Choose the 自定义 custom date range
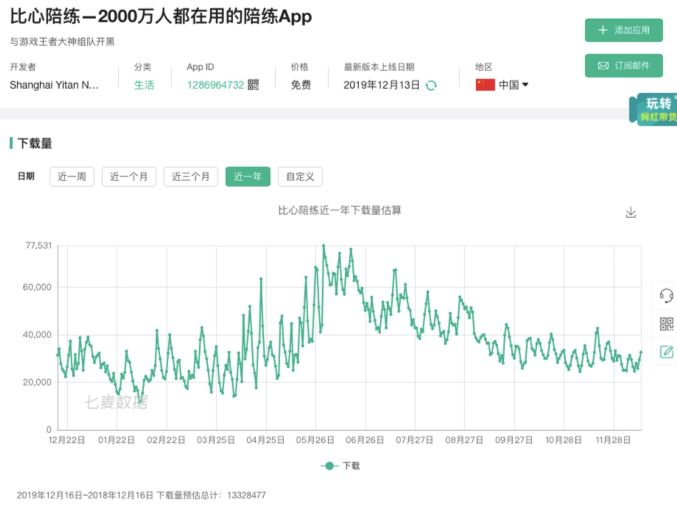 click(300, 177)
